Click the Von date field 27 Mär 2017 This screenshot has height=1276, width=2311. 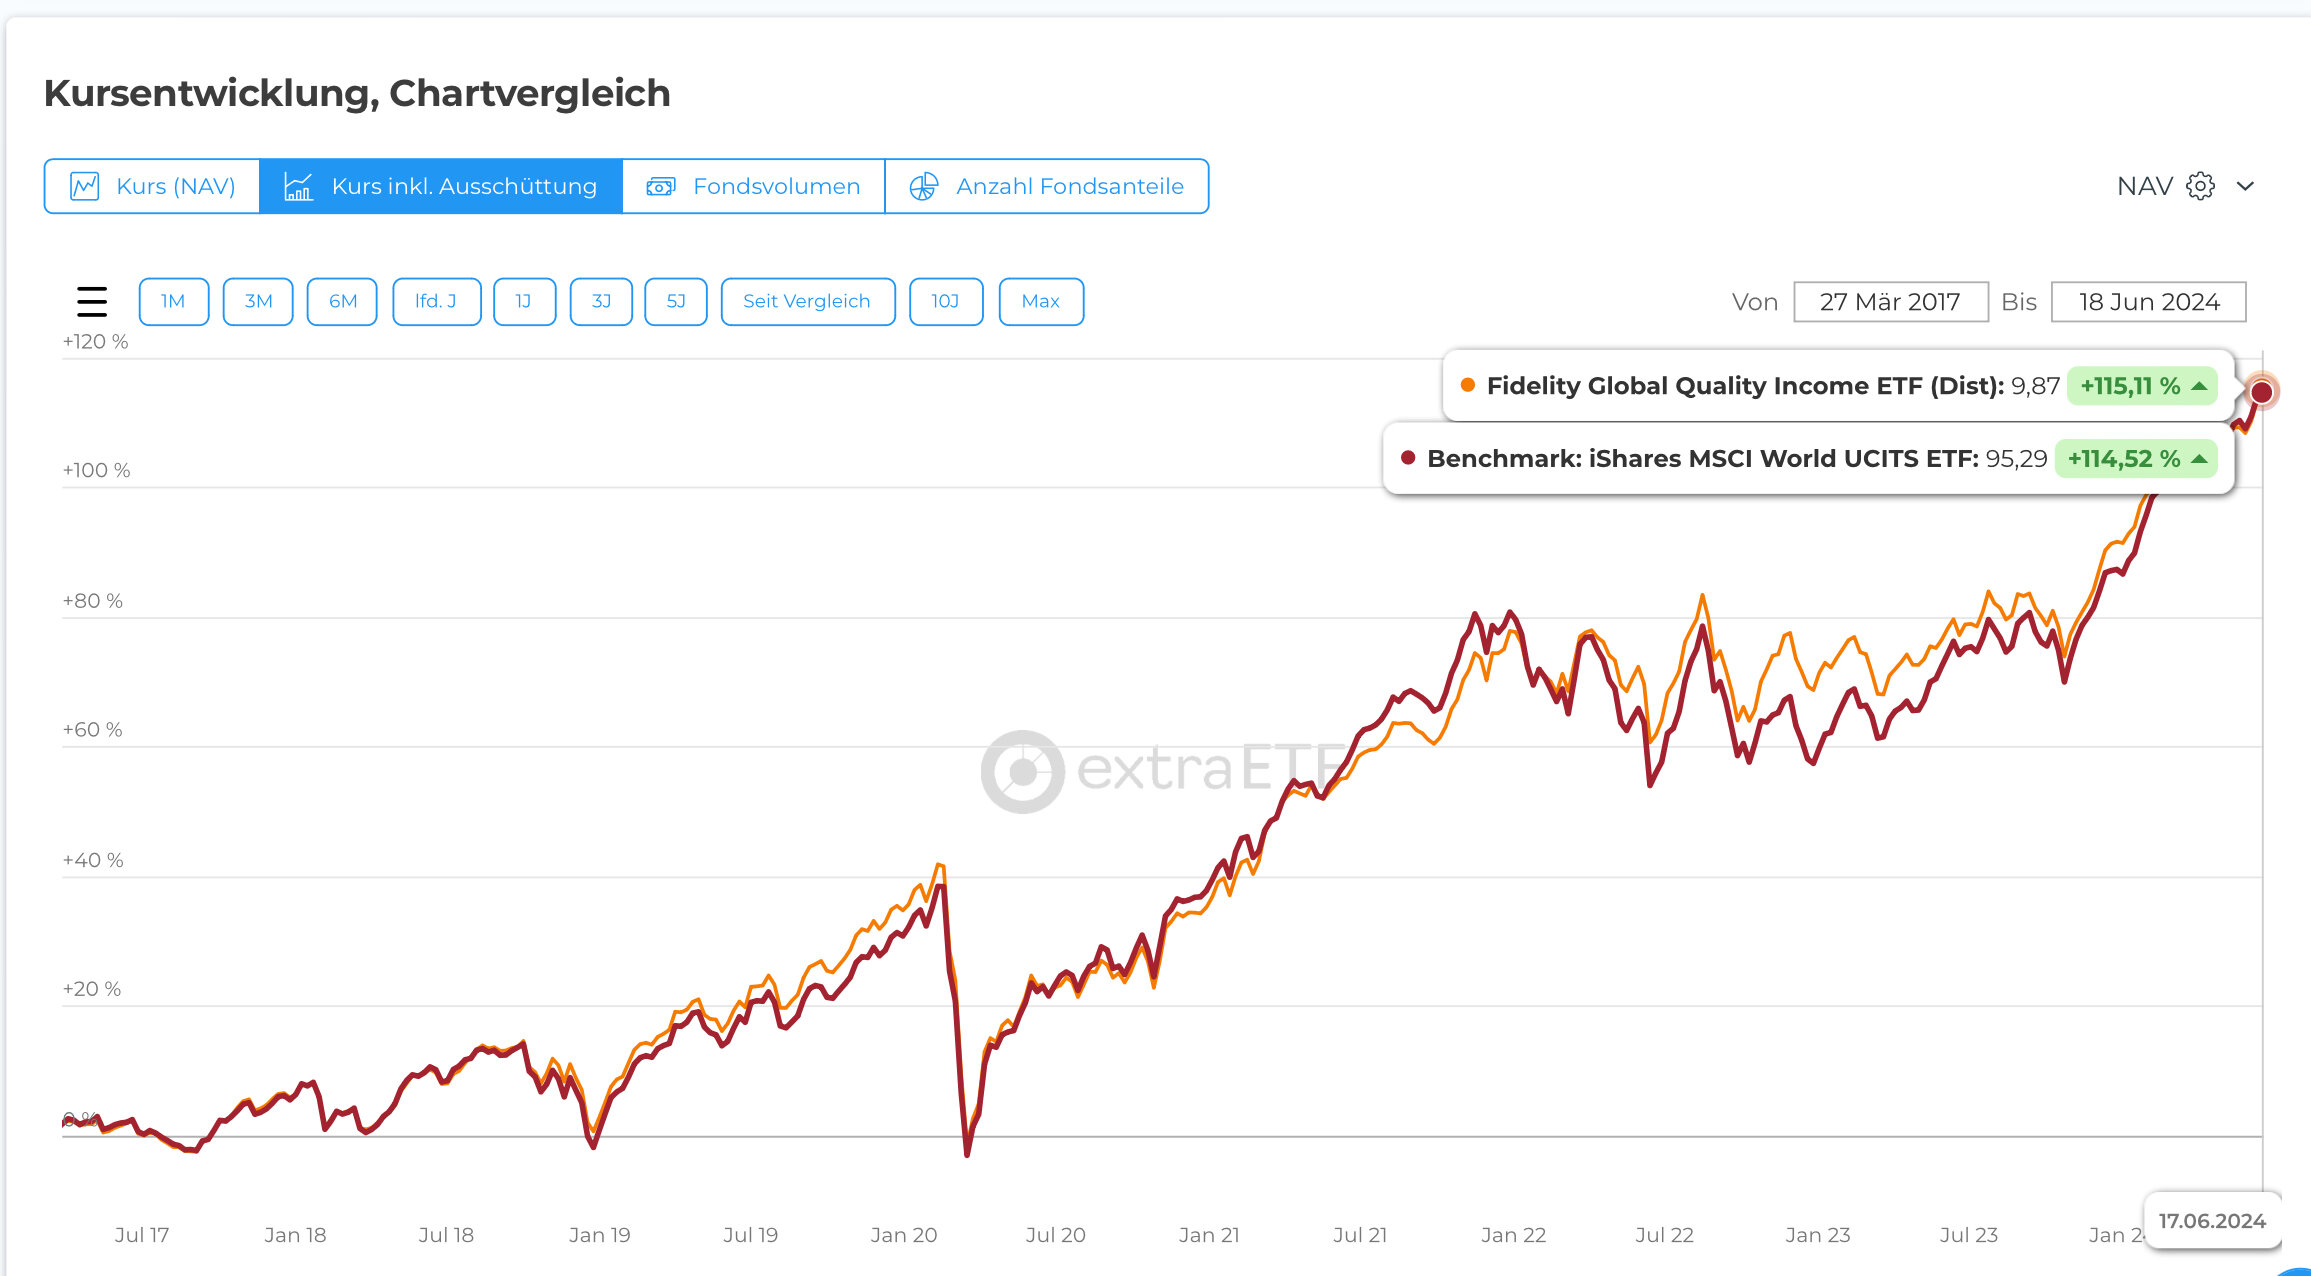click(1890, 302)
